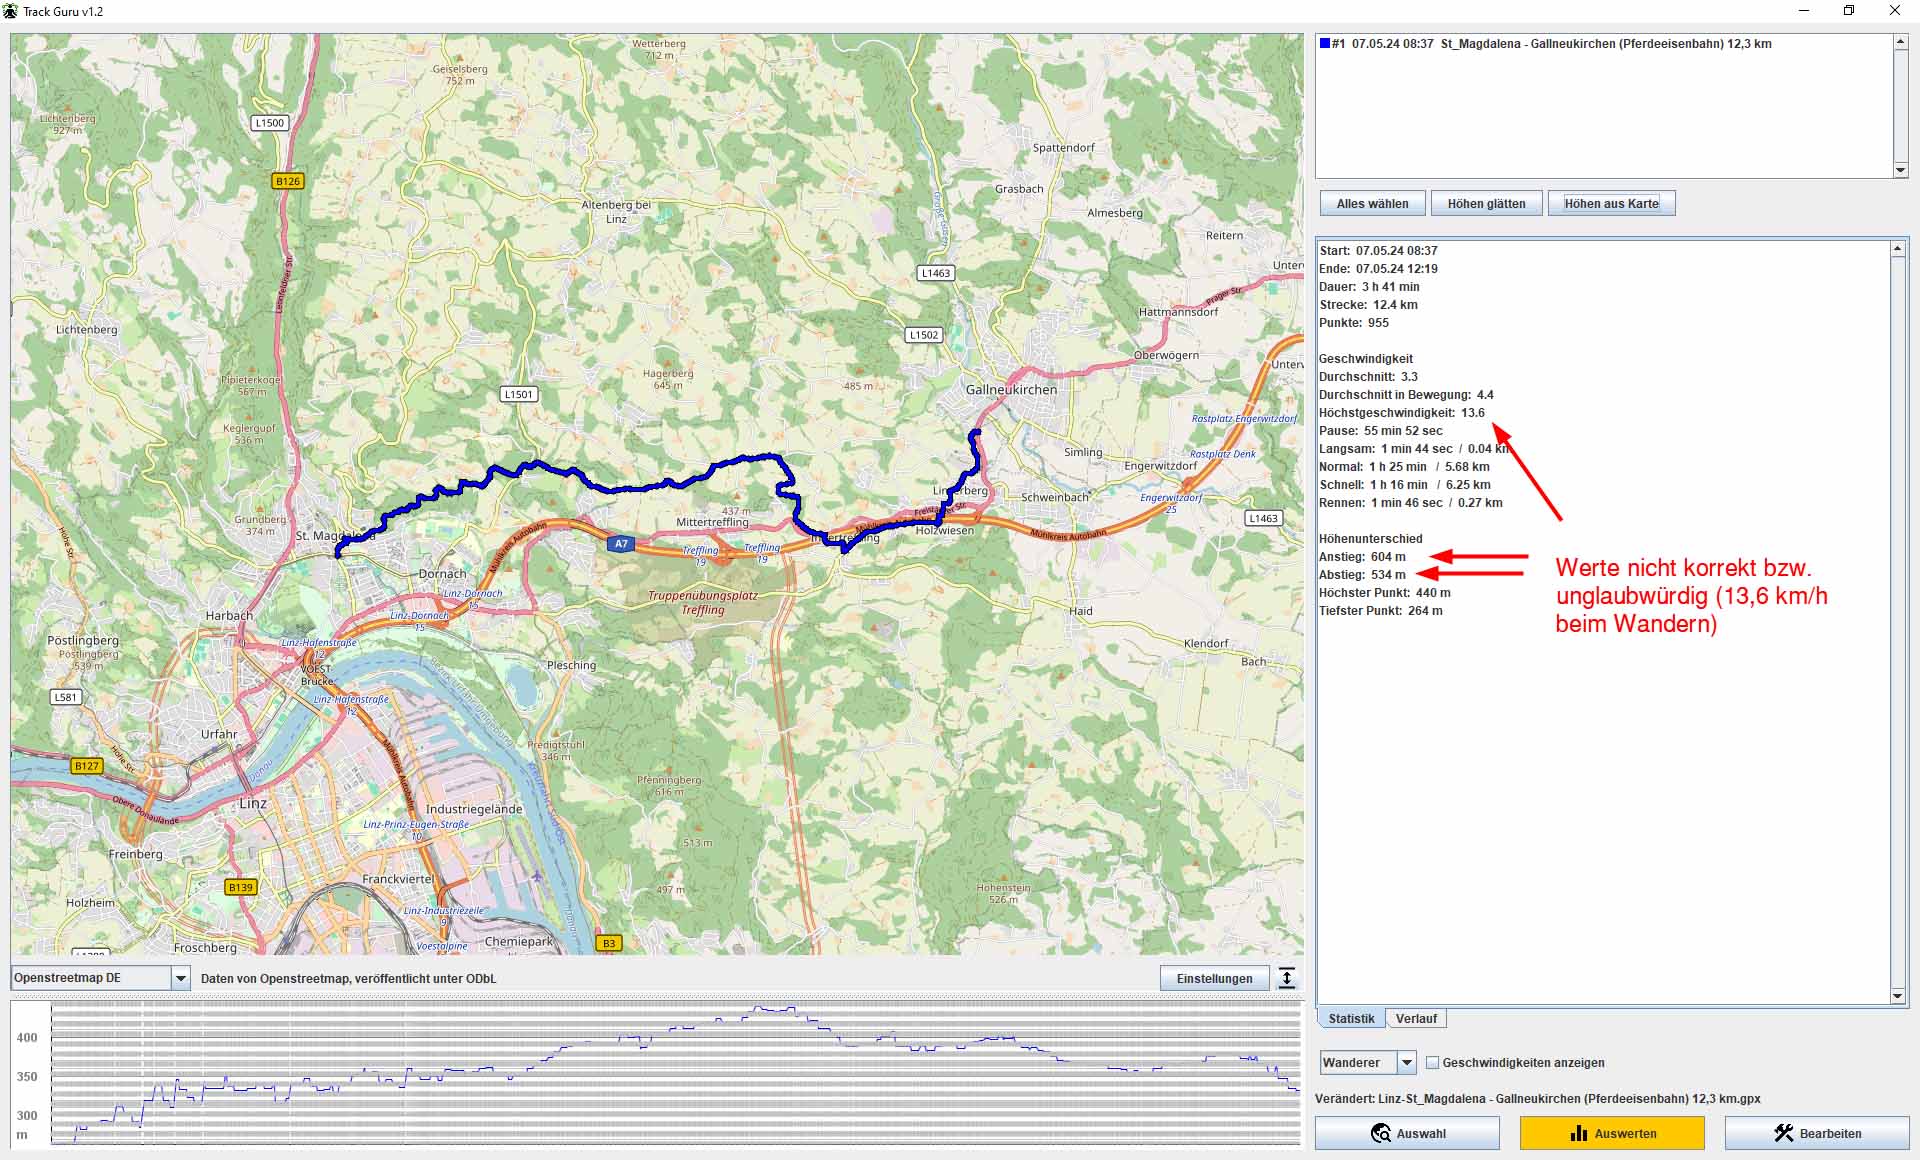This screenshot has height=1160, width=1920.
Task: Select the Statistik tab
Action: 1351,1019
